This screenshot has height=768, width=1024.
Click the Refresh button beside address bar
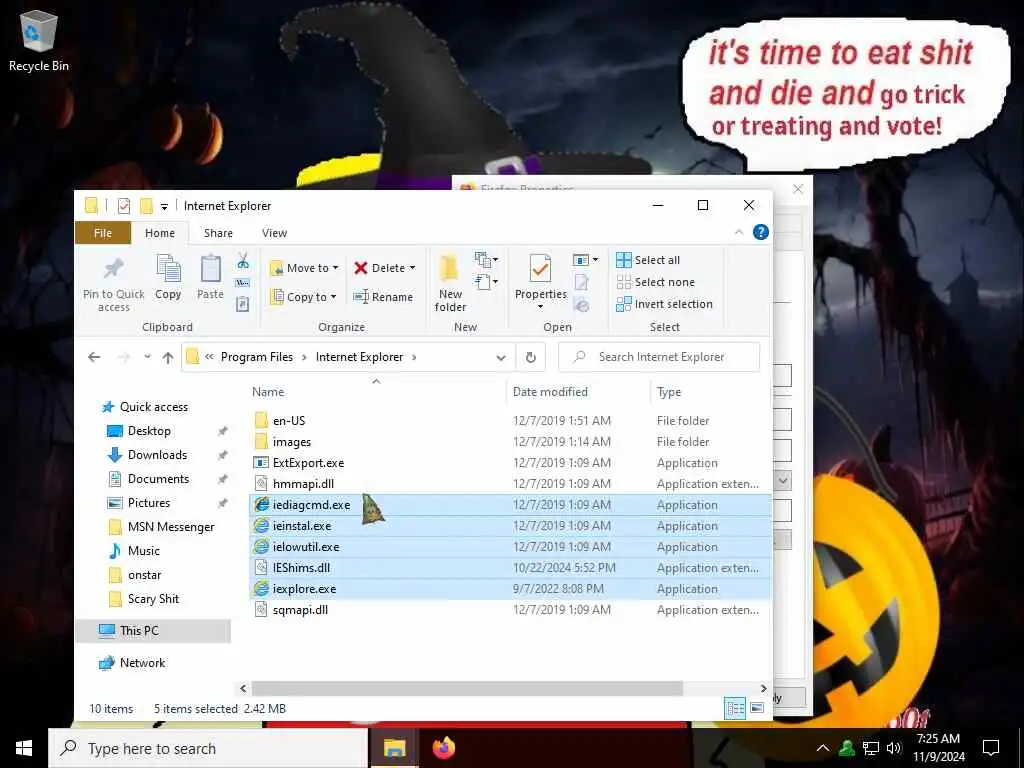point(530,357)
